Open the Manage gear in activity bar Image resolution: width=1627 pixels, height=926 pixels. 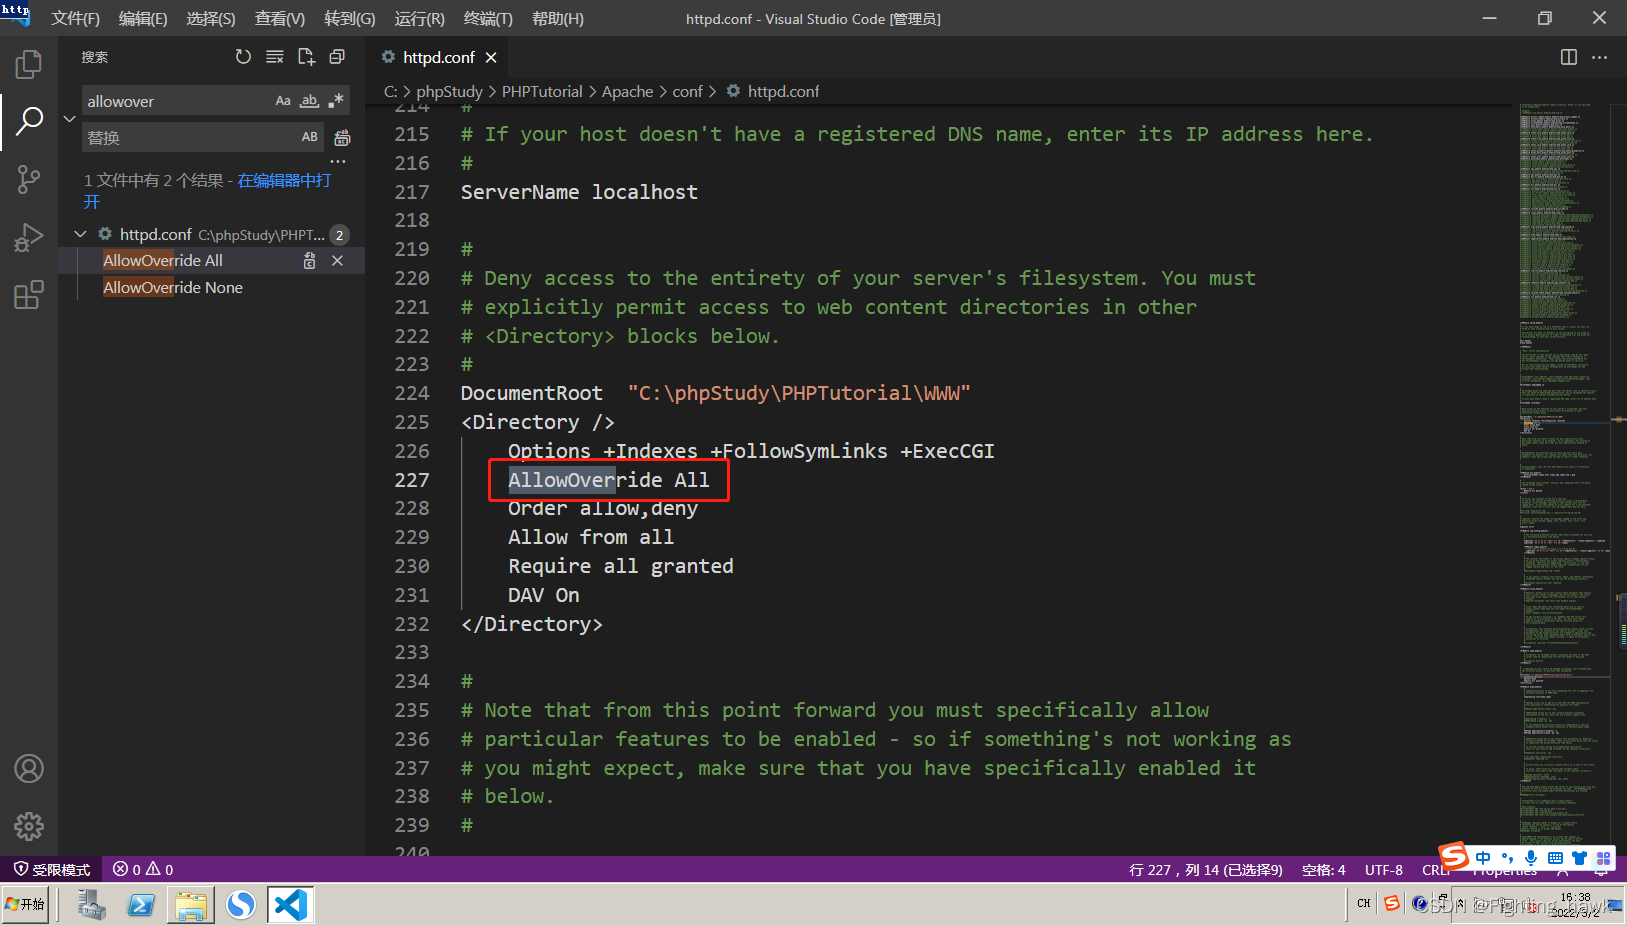click(x=29, y=826)
